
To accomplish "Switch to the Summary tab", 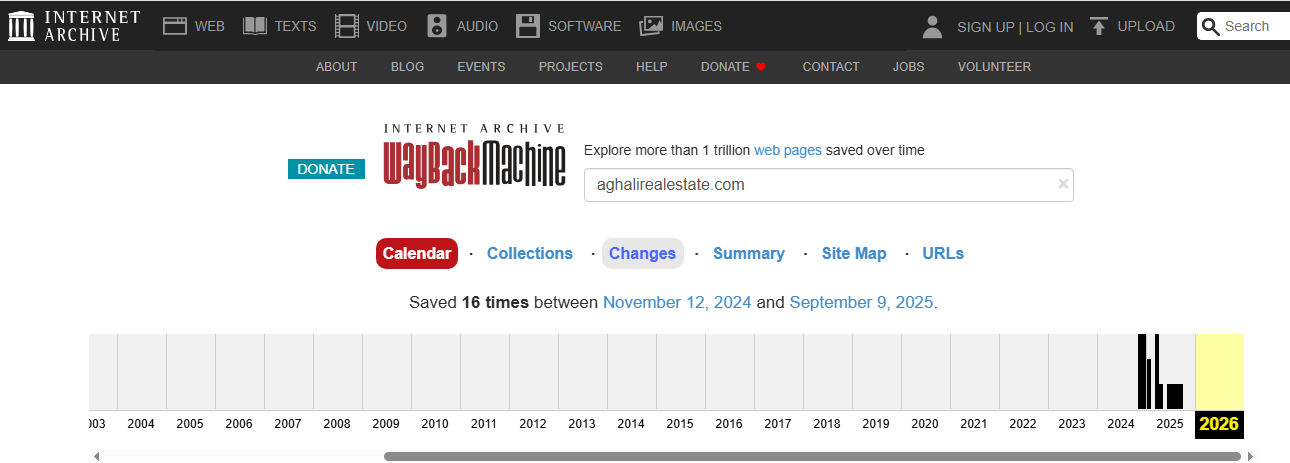I will [x=748, y=253].
